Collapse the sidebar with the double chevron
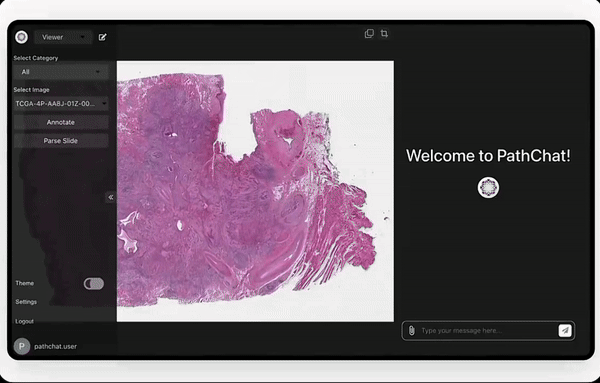 111,197
